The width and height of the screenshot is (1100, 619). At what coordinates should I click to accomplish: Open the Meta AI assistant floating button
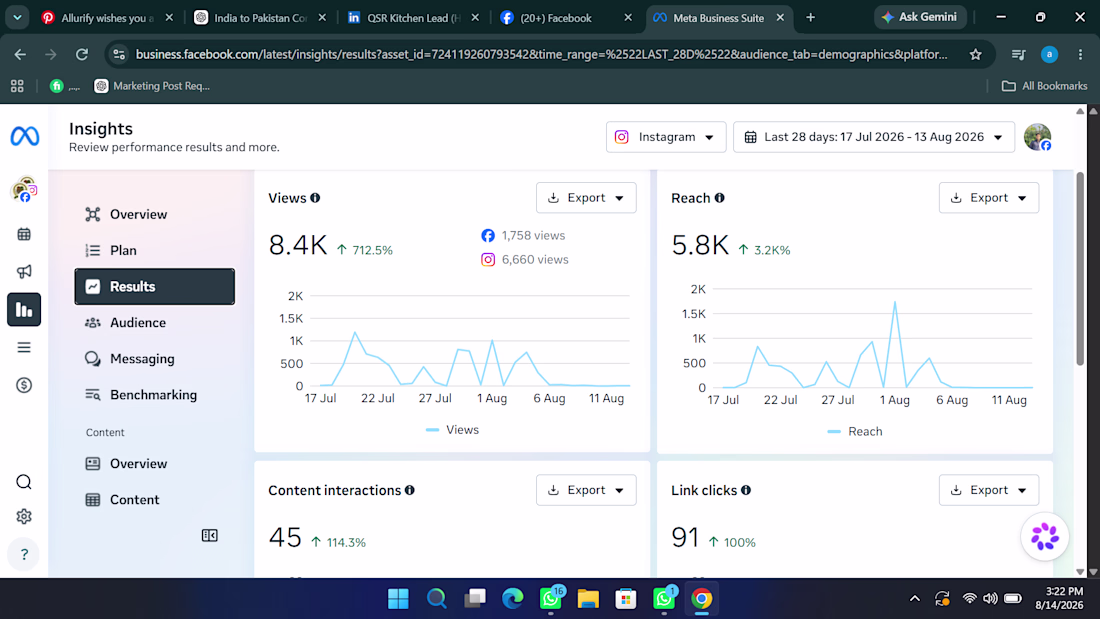click(x=1045, y=537)
